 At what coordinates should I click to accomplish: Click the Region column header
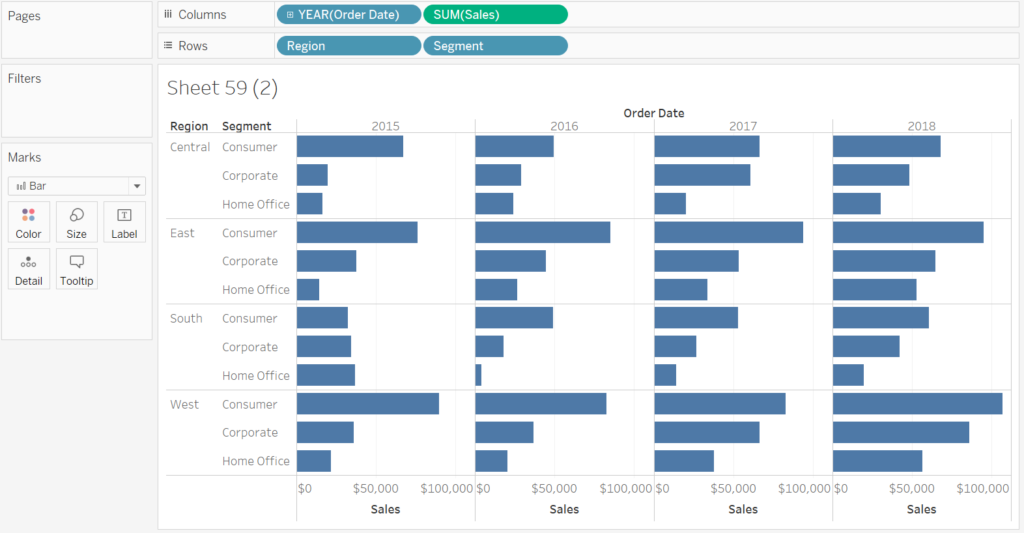[189, 126]
